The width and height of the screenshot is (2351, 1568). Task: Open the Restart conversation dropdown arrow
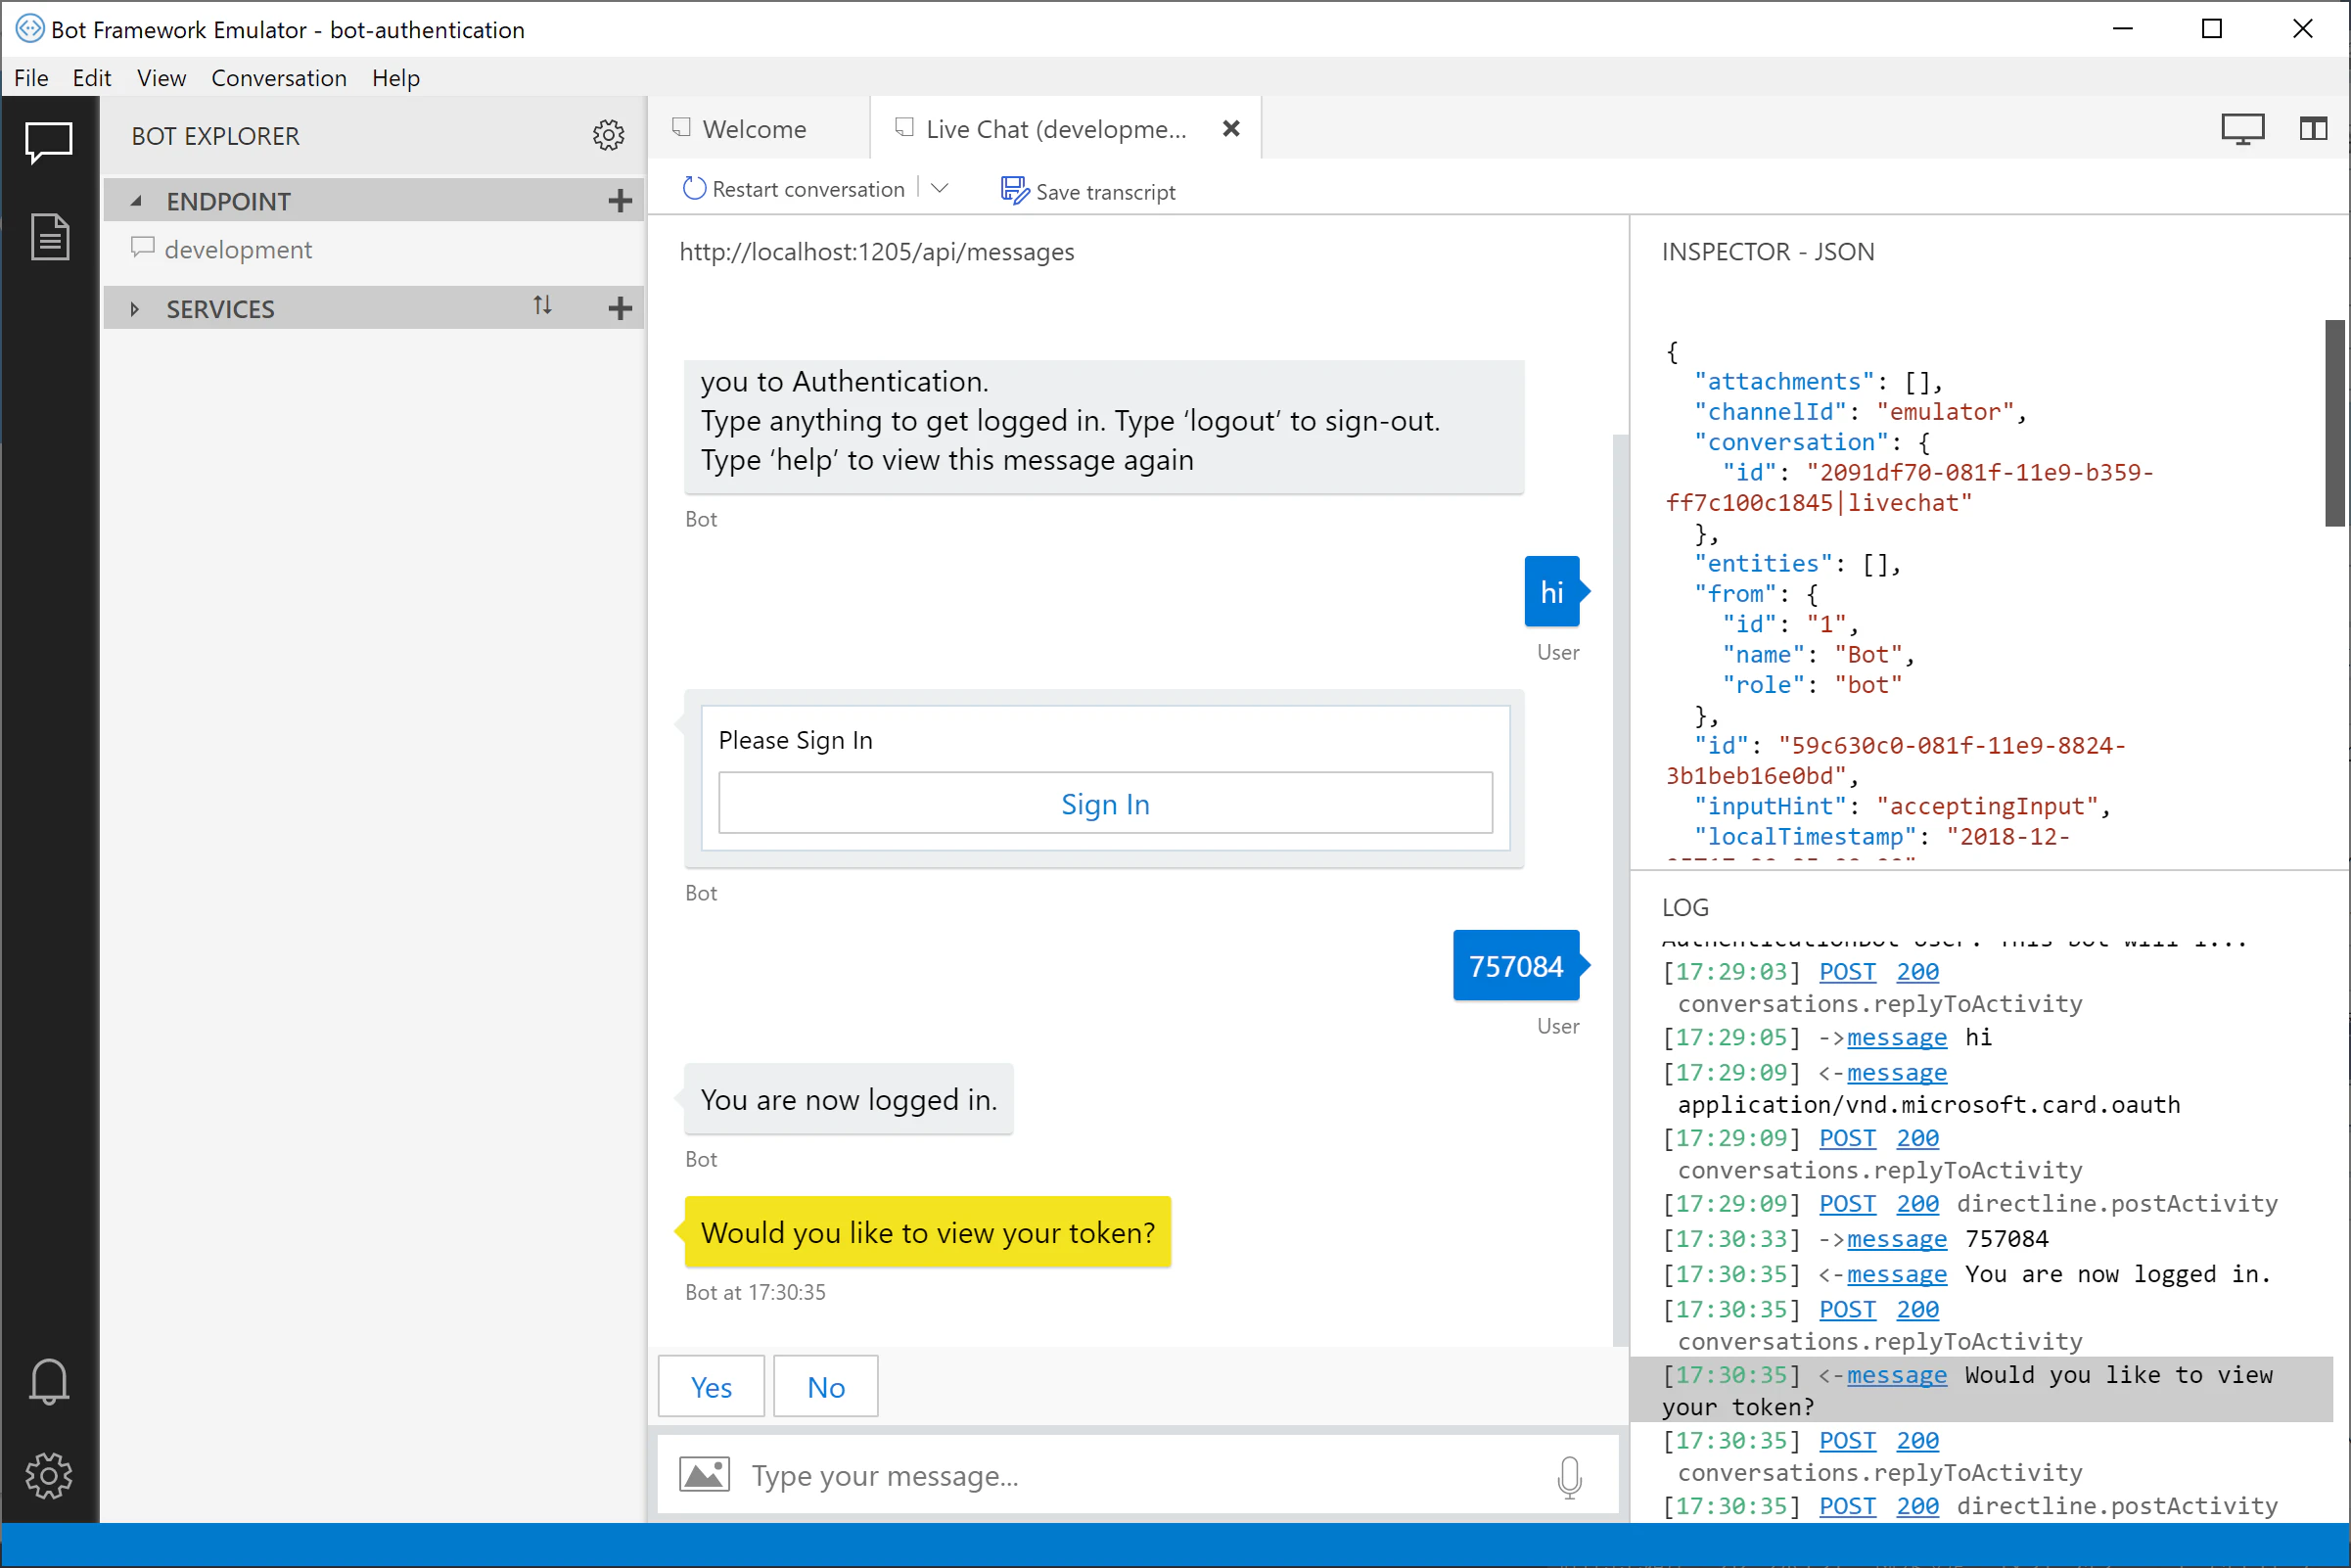point(939,188)
